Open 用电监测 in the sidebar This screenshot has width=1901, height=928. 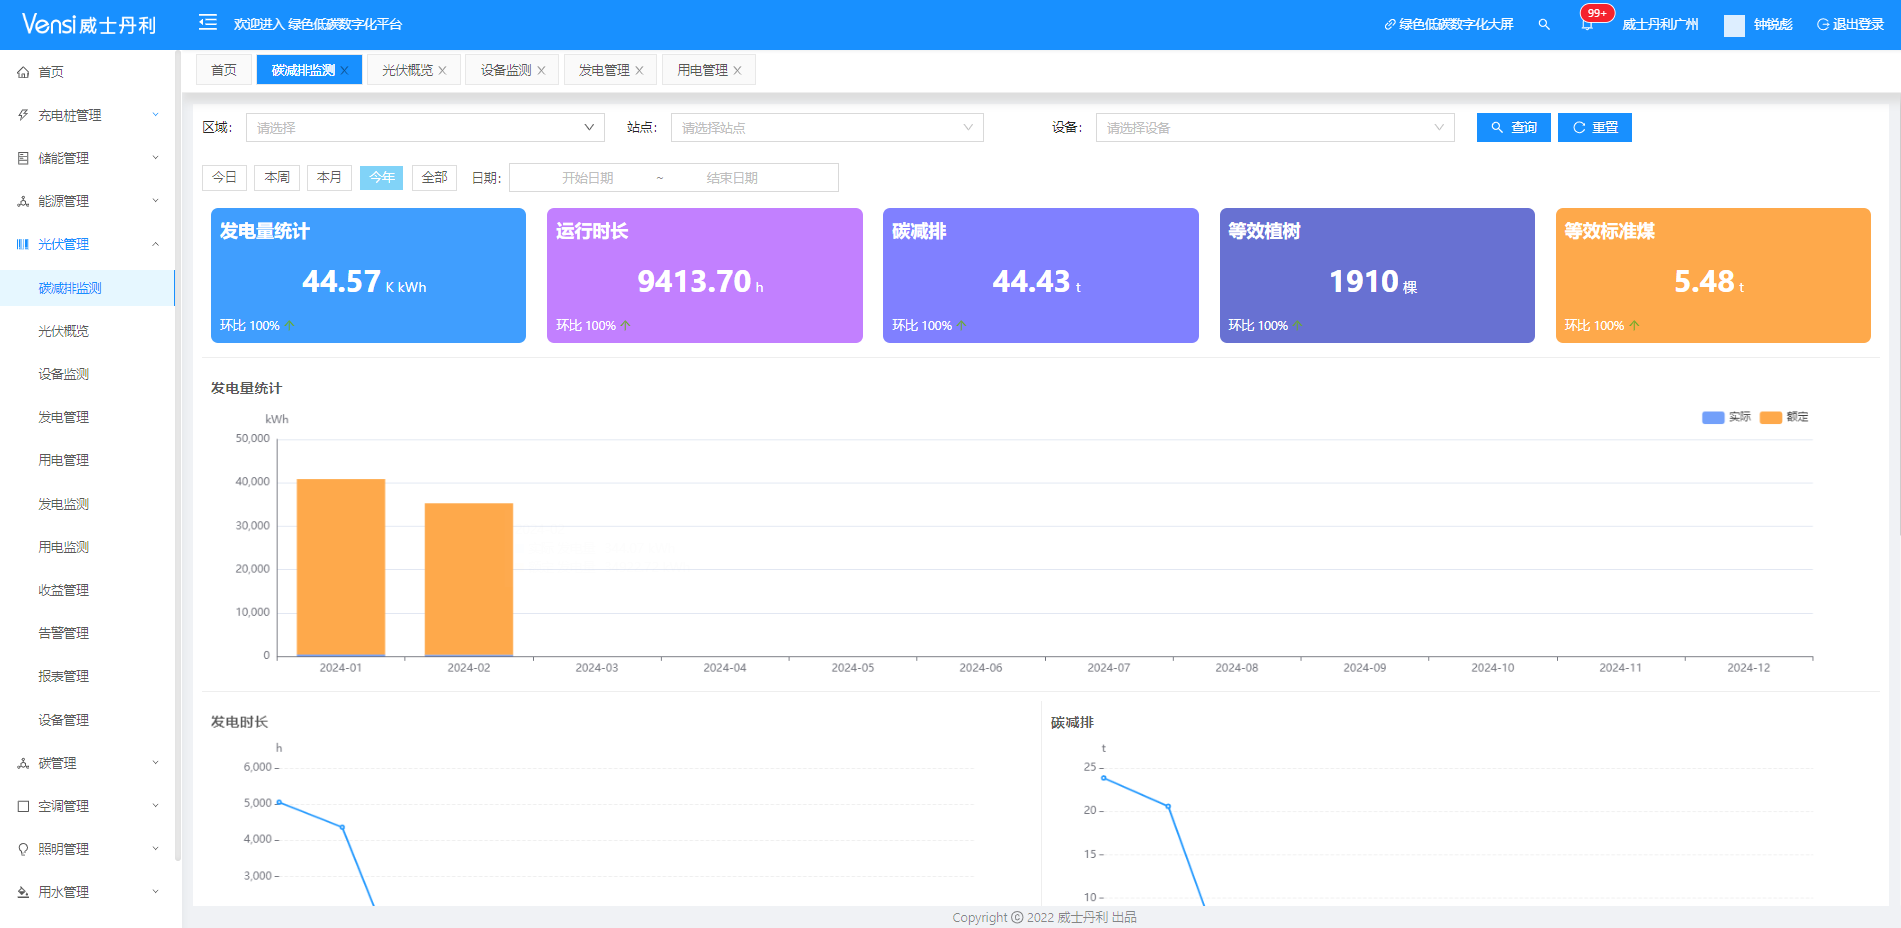coord(63,547)
